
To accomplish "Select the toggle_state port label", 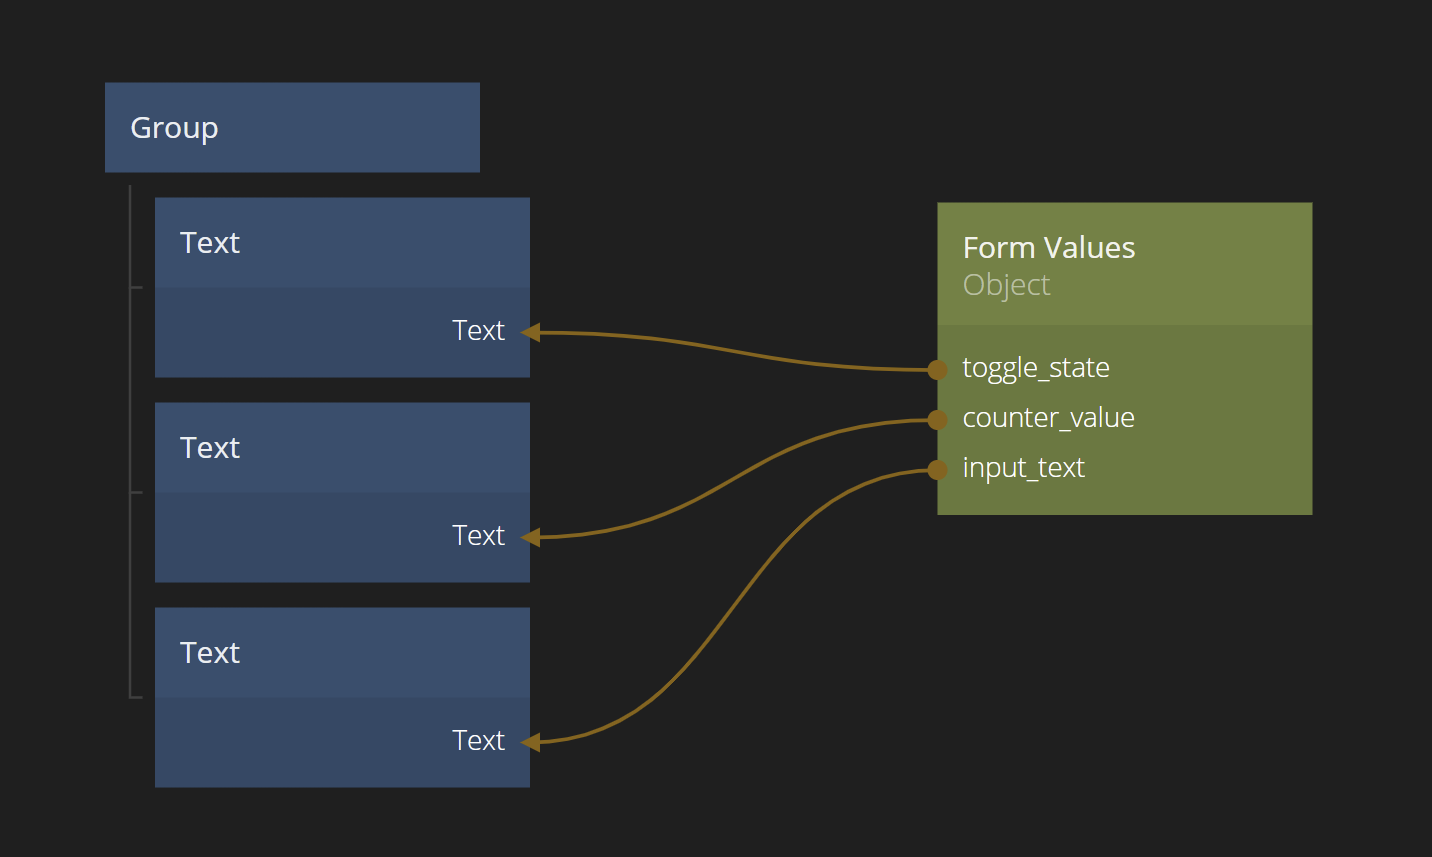I will 1035,368.
